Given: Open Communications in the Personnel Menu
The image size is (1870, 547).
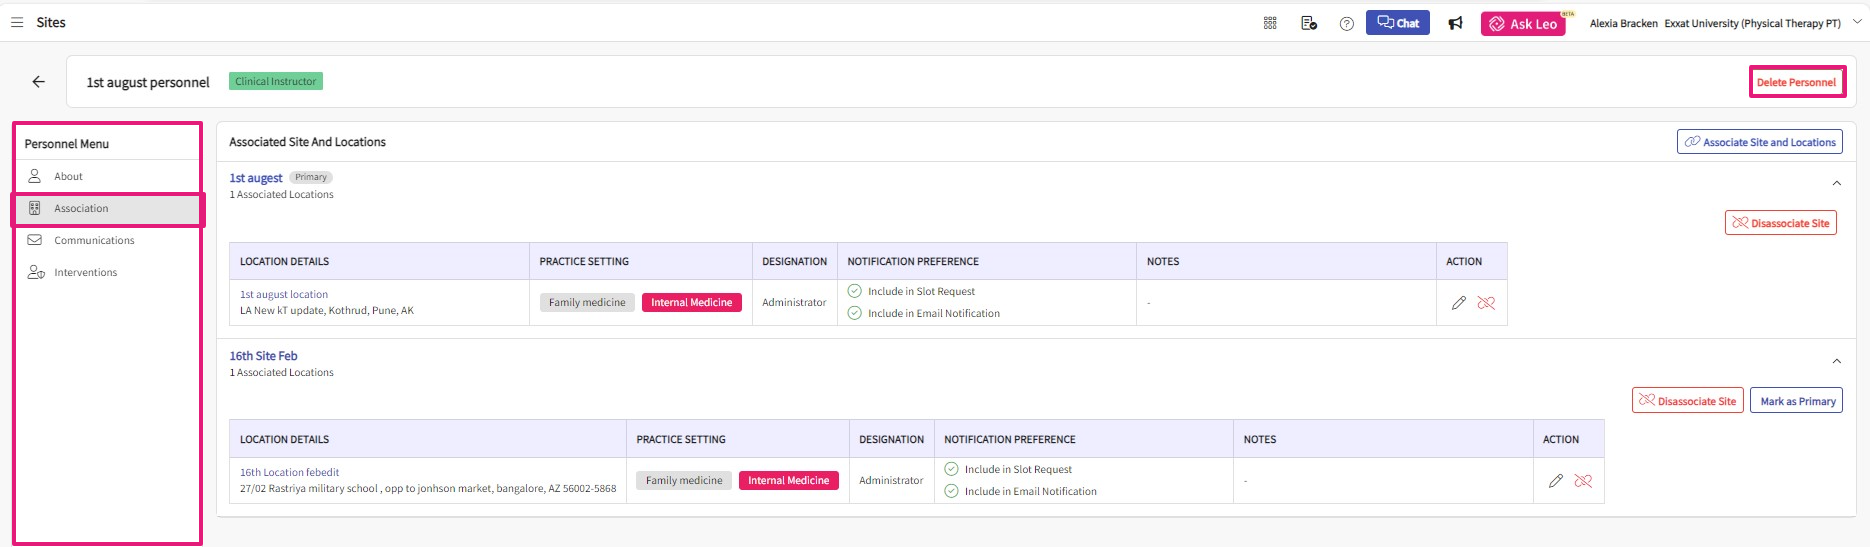Looking at the screenshot, I should (94, 240).
